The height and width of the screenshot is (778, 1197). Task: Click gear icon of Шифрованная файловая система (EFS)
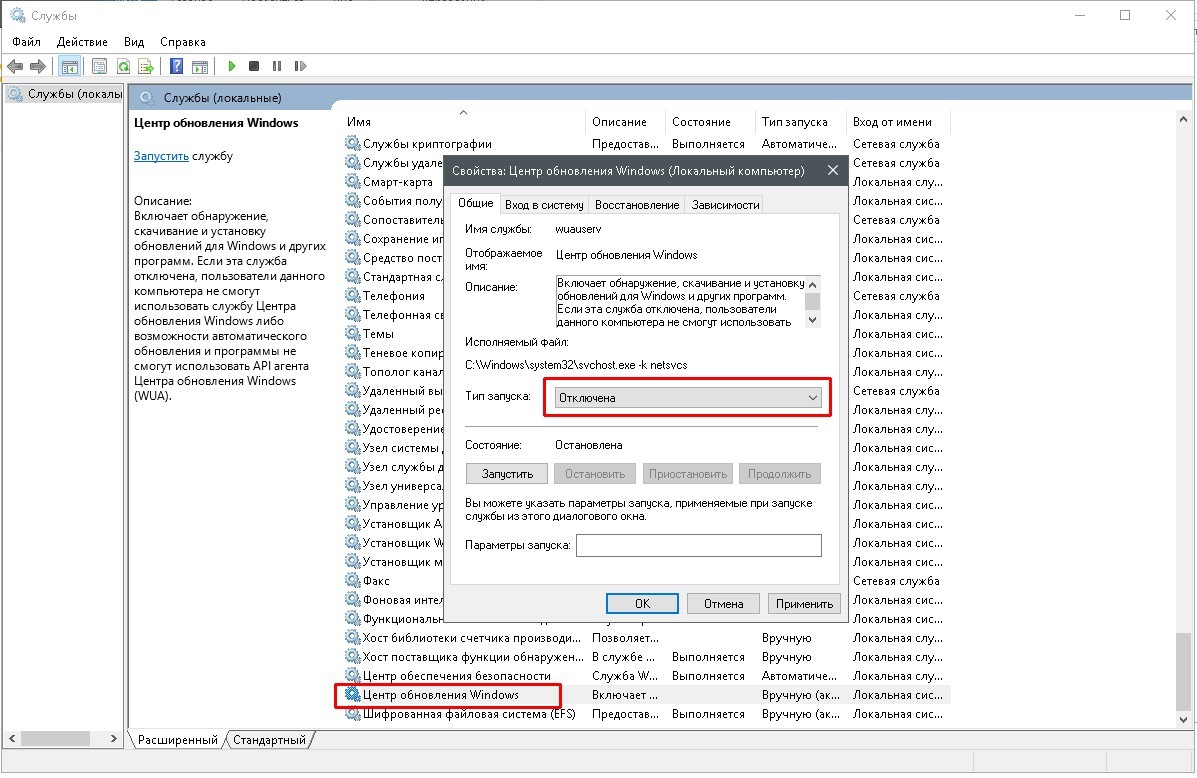pyautogui.click(x=352, y=713)
